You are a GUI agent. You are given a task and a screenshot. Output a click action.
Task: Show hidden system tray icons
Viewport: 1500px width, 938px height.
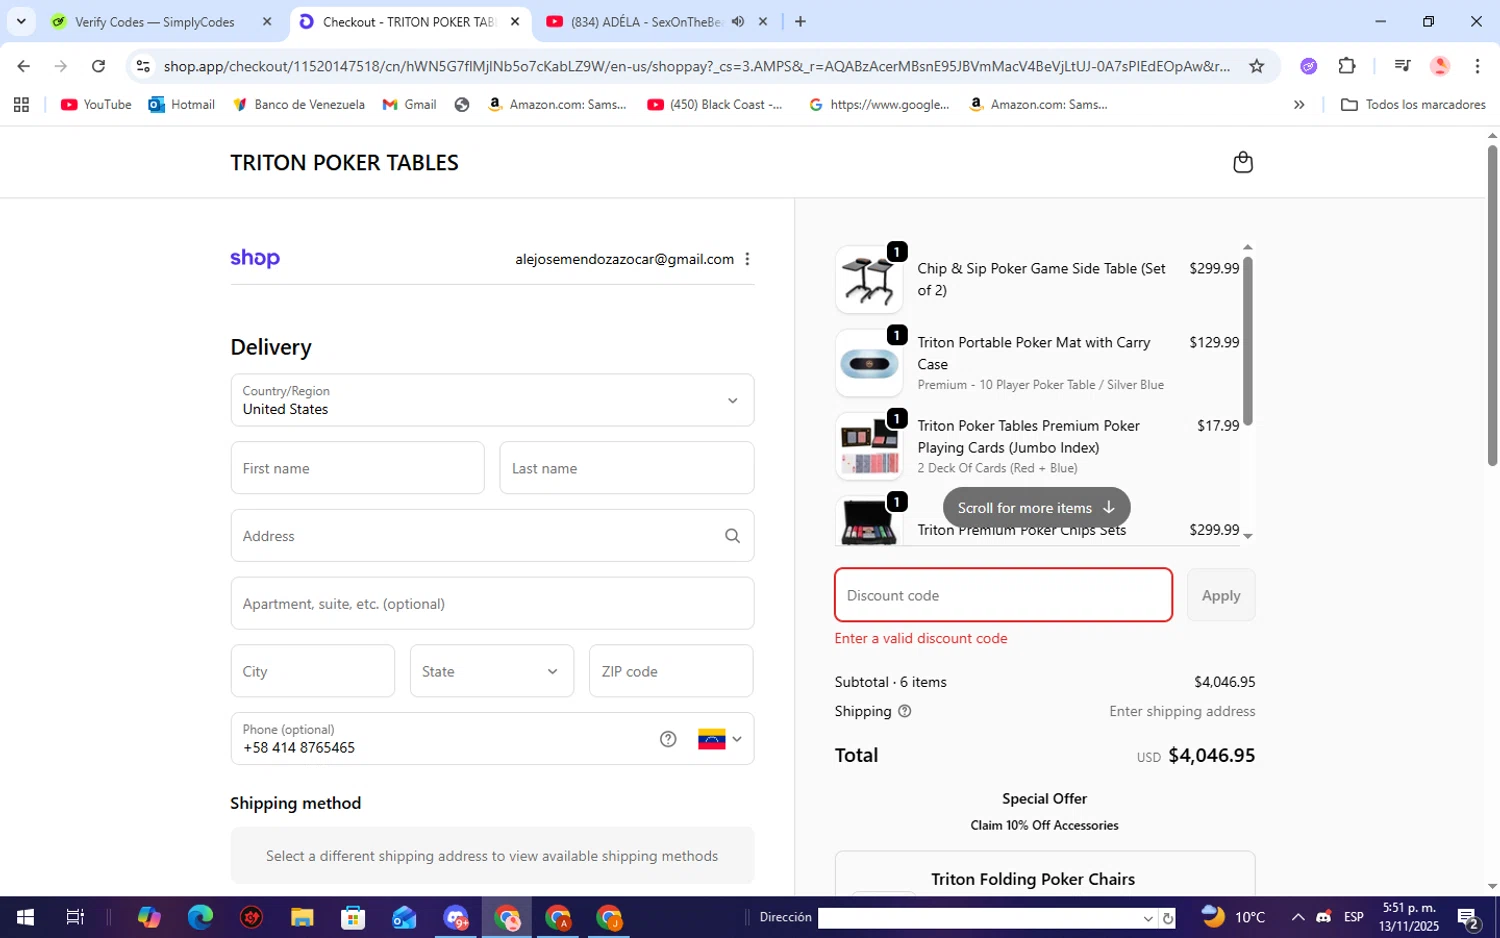[1297, 917]
